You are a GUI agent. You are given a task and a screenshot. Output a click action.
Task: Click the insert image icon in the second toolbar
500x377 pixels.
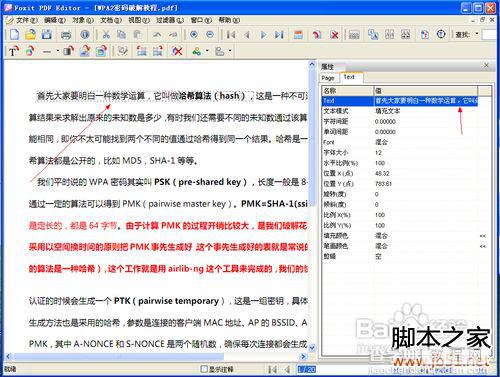(x=85, y=51)
